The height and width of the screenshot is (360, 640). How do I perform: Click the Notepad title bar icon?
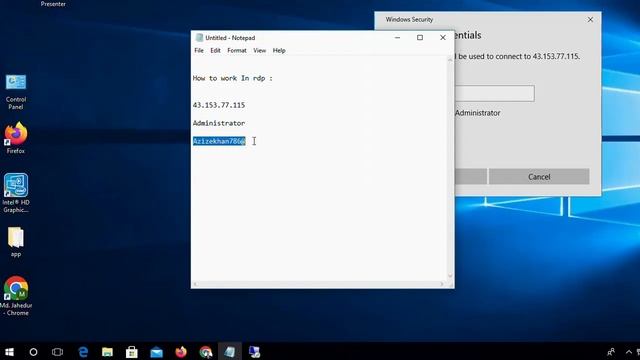coord(199,38)
